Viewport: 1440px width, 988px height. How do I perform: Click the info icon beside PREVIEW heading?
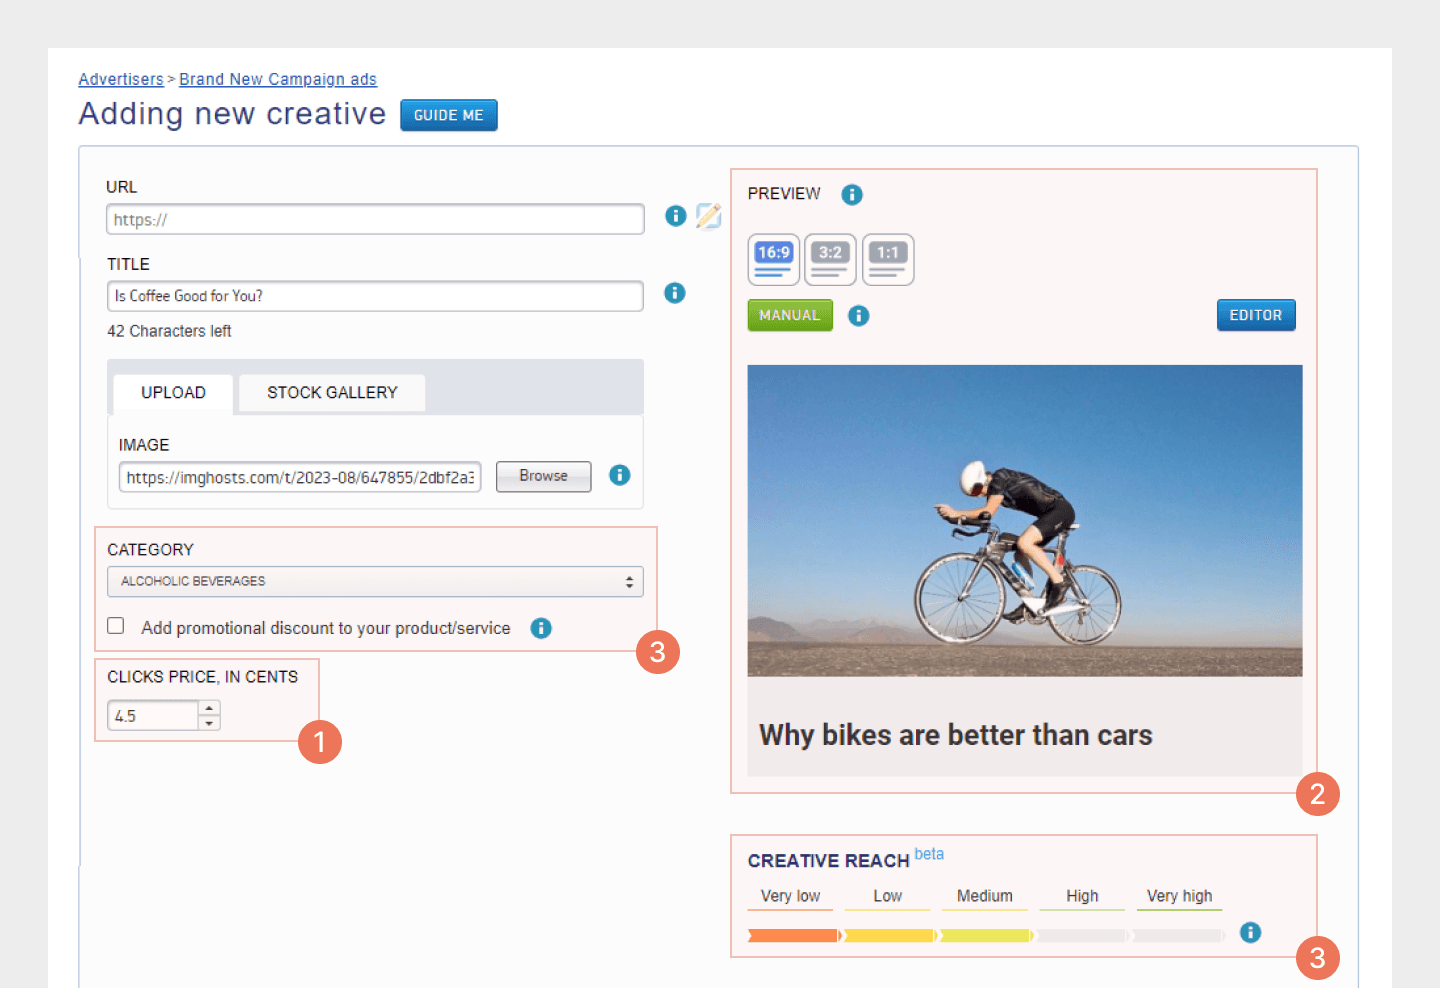point(852,195)
